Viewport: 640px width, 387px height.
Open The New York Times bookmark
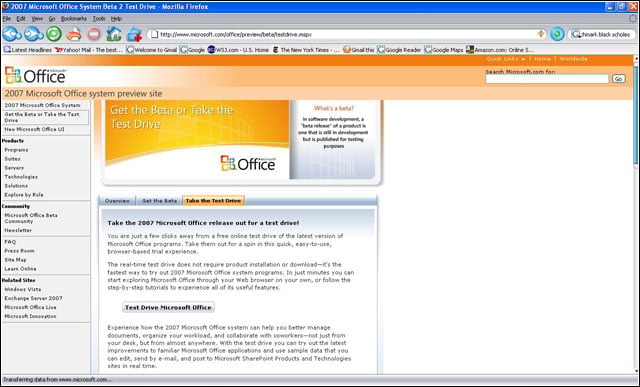pos(306,50)
